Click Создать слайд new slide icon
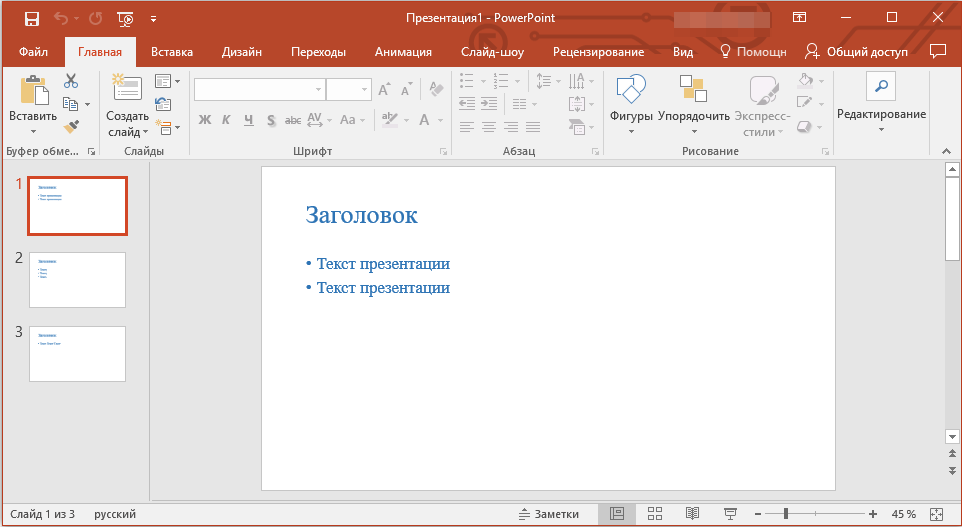The width and height of the screenshot is (962, 527). [128, 88]
